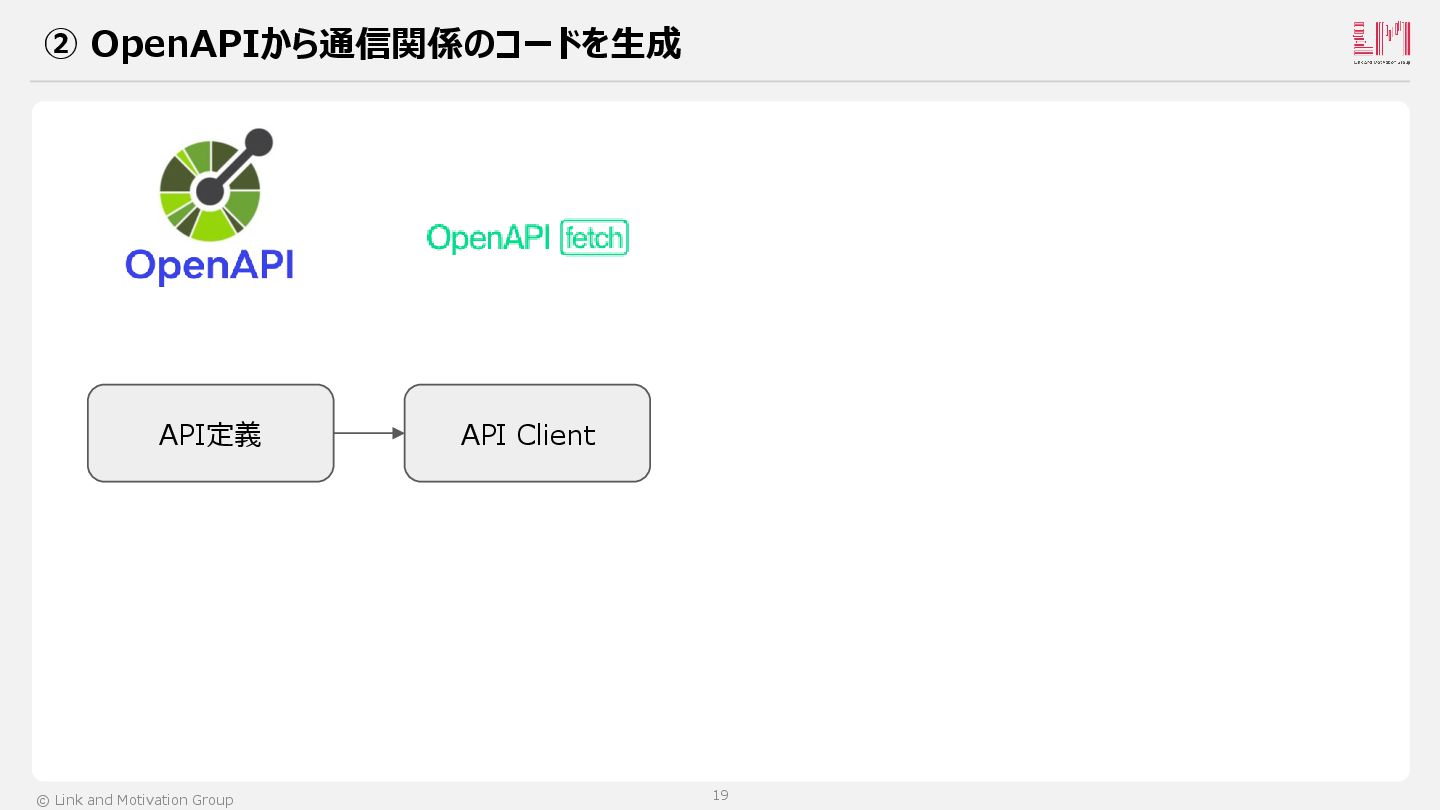
Task: Select the API定義 box
Action: tap(211, 433)
